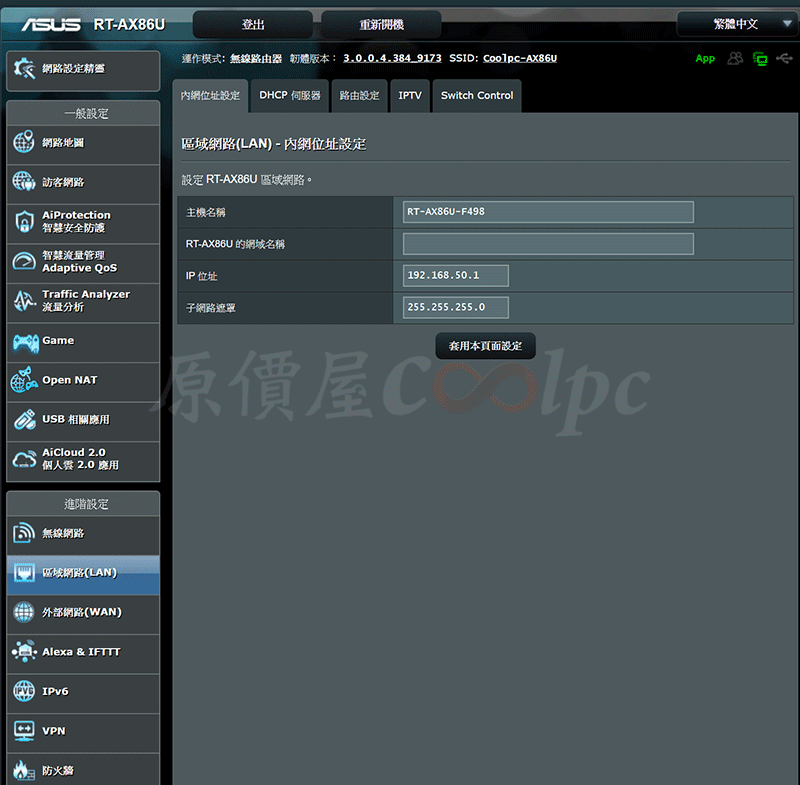800x785 pixels.
Task: Switch to the Switch Control tab
Action: pos(477,95)
